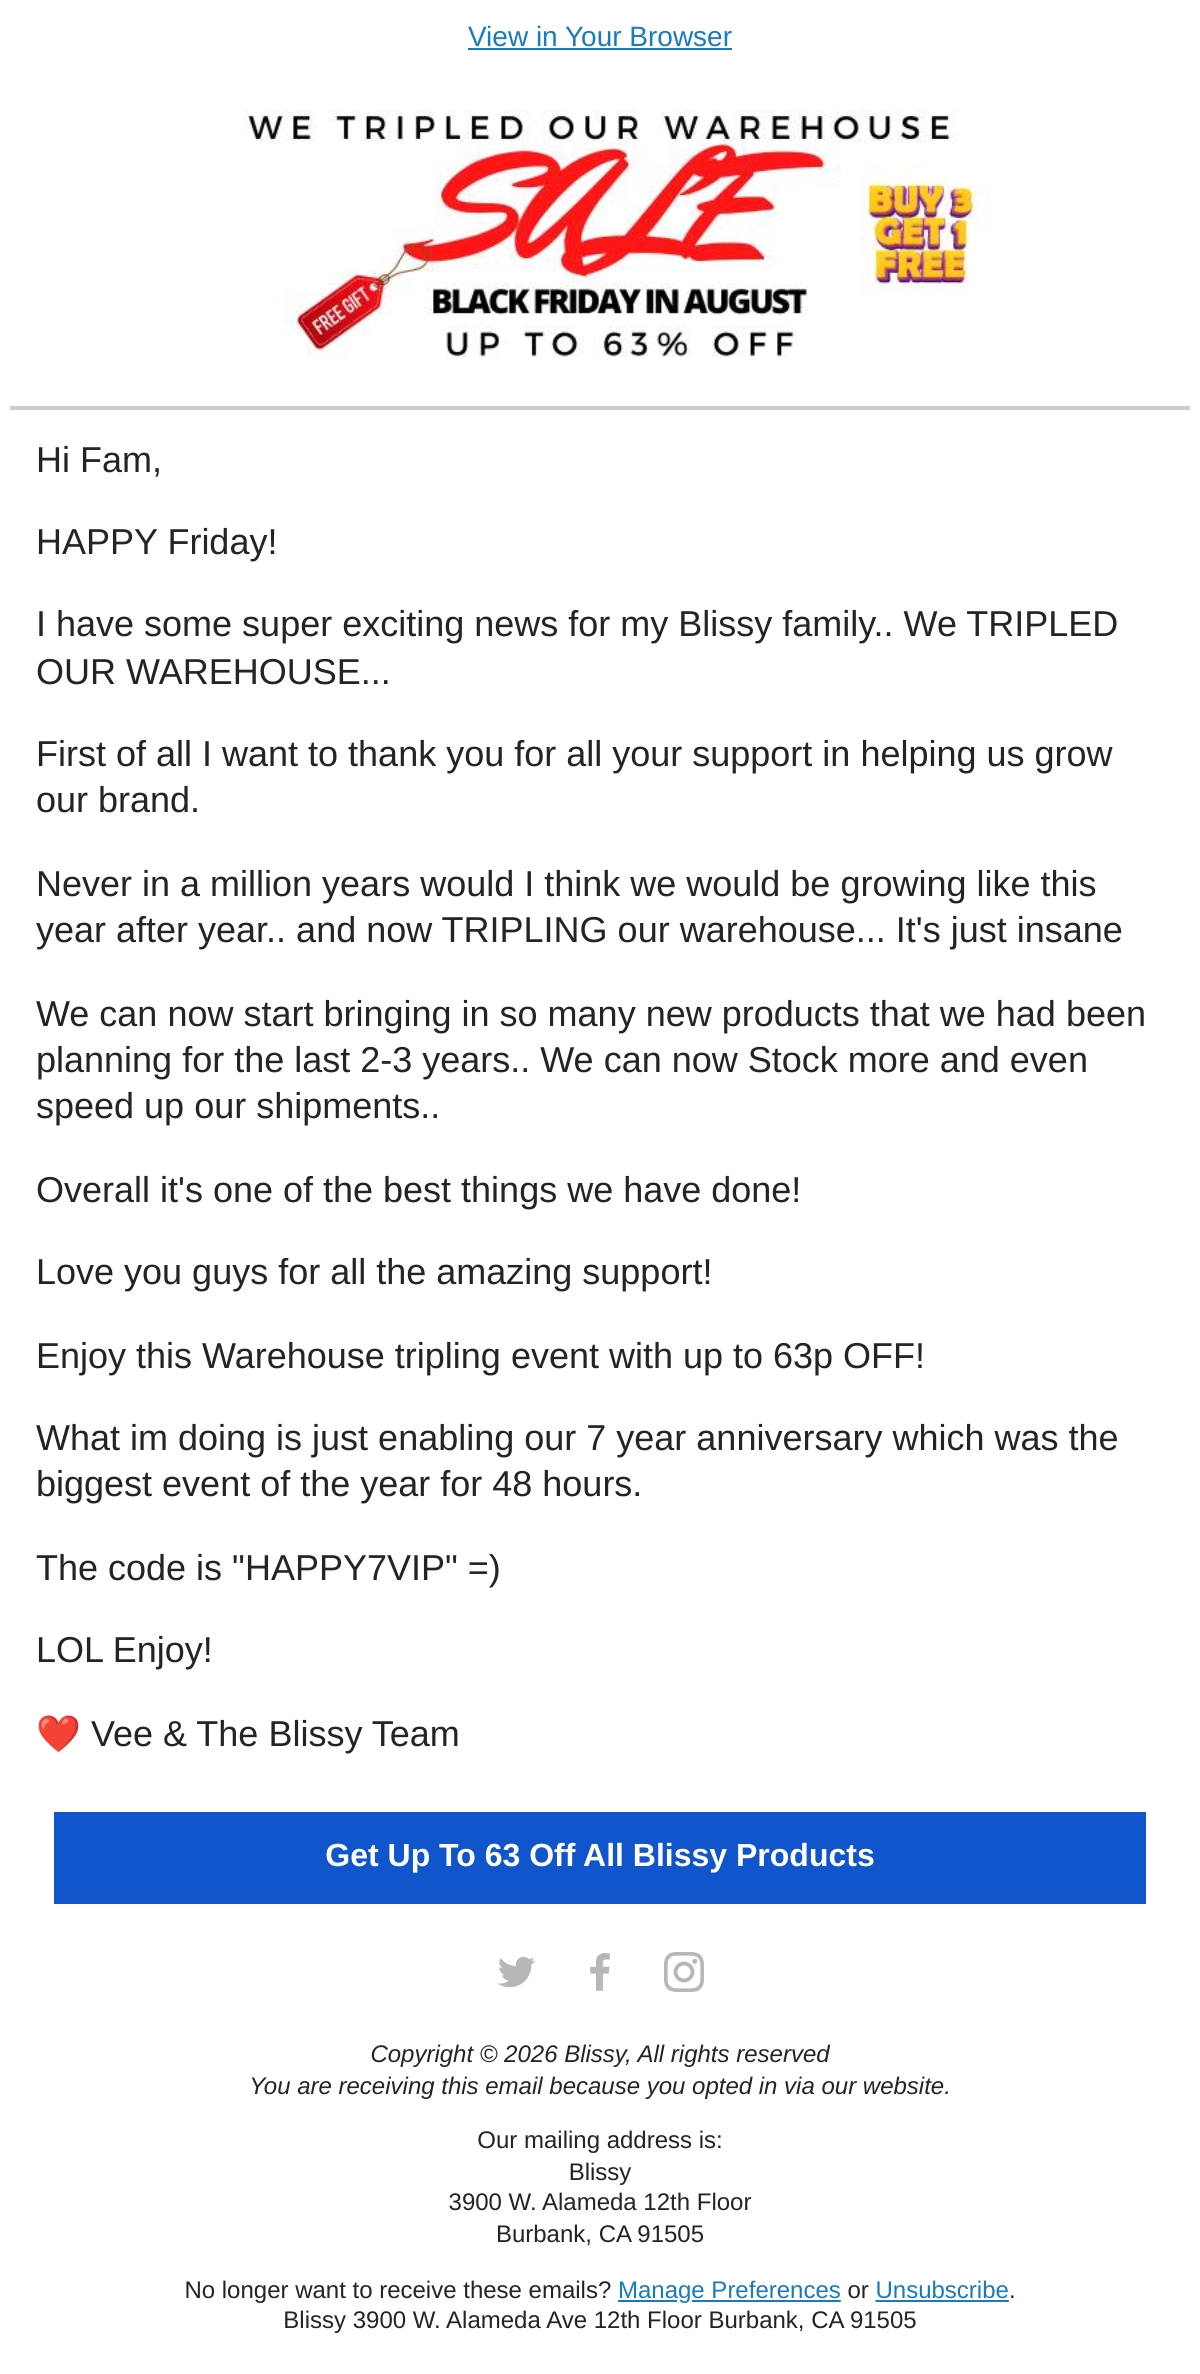
Task: Select the UP TO 63% OFF banner text
Action: [620, 345]
